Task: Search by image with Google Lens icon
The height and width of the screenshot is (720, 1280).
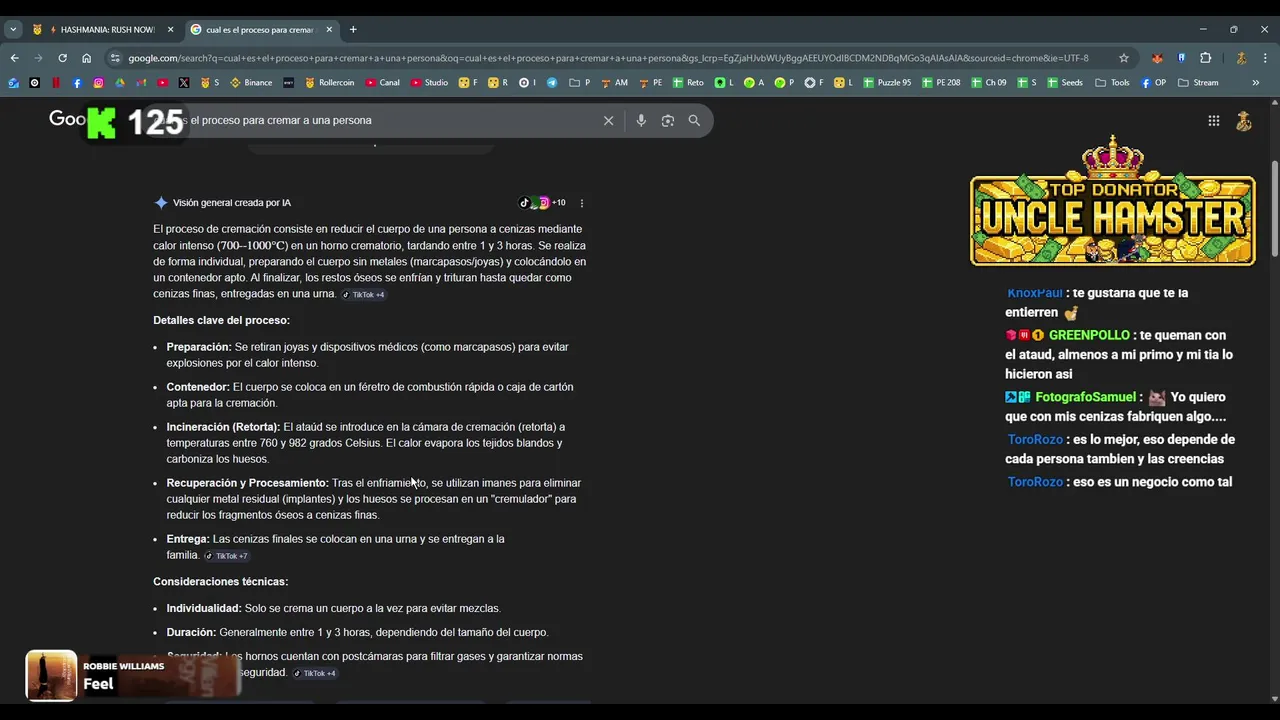Action: tap(667, 121)
